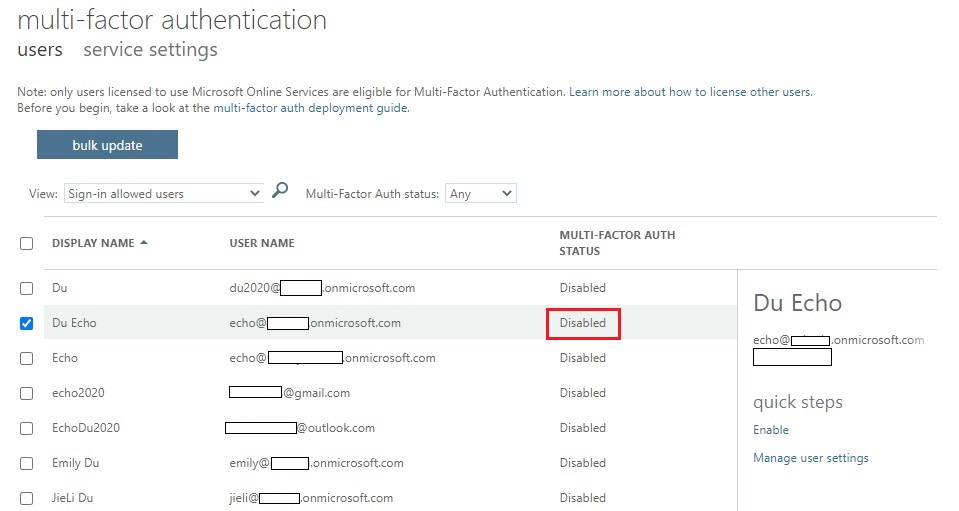Click the search magnifier icon
959x511 pixels.
pos(280,190)
